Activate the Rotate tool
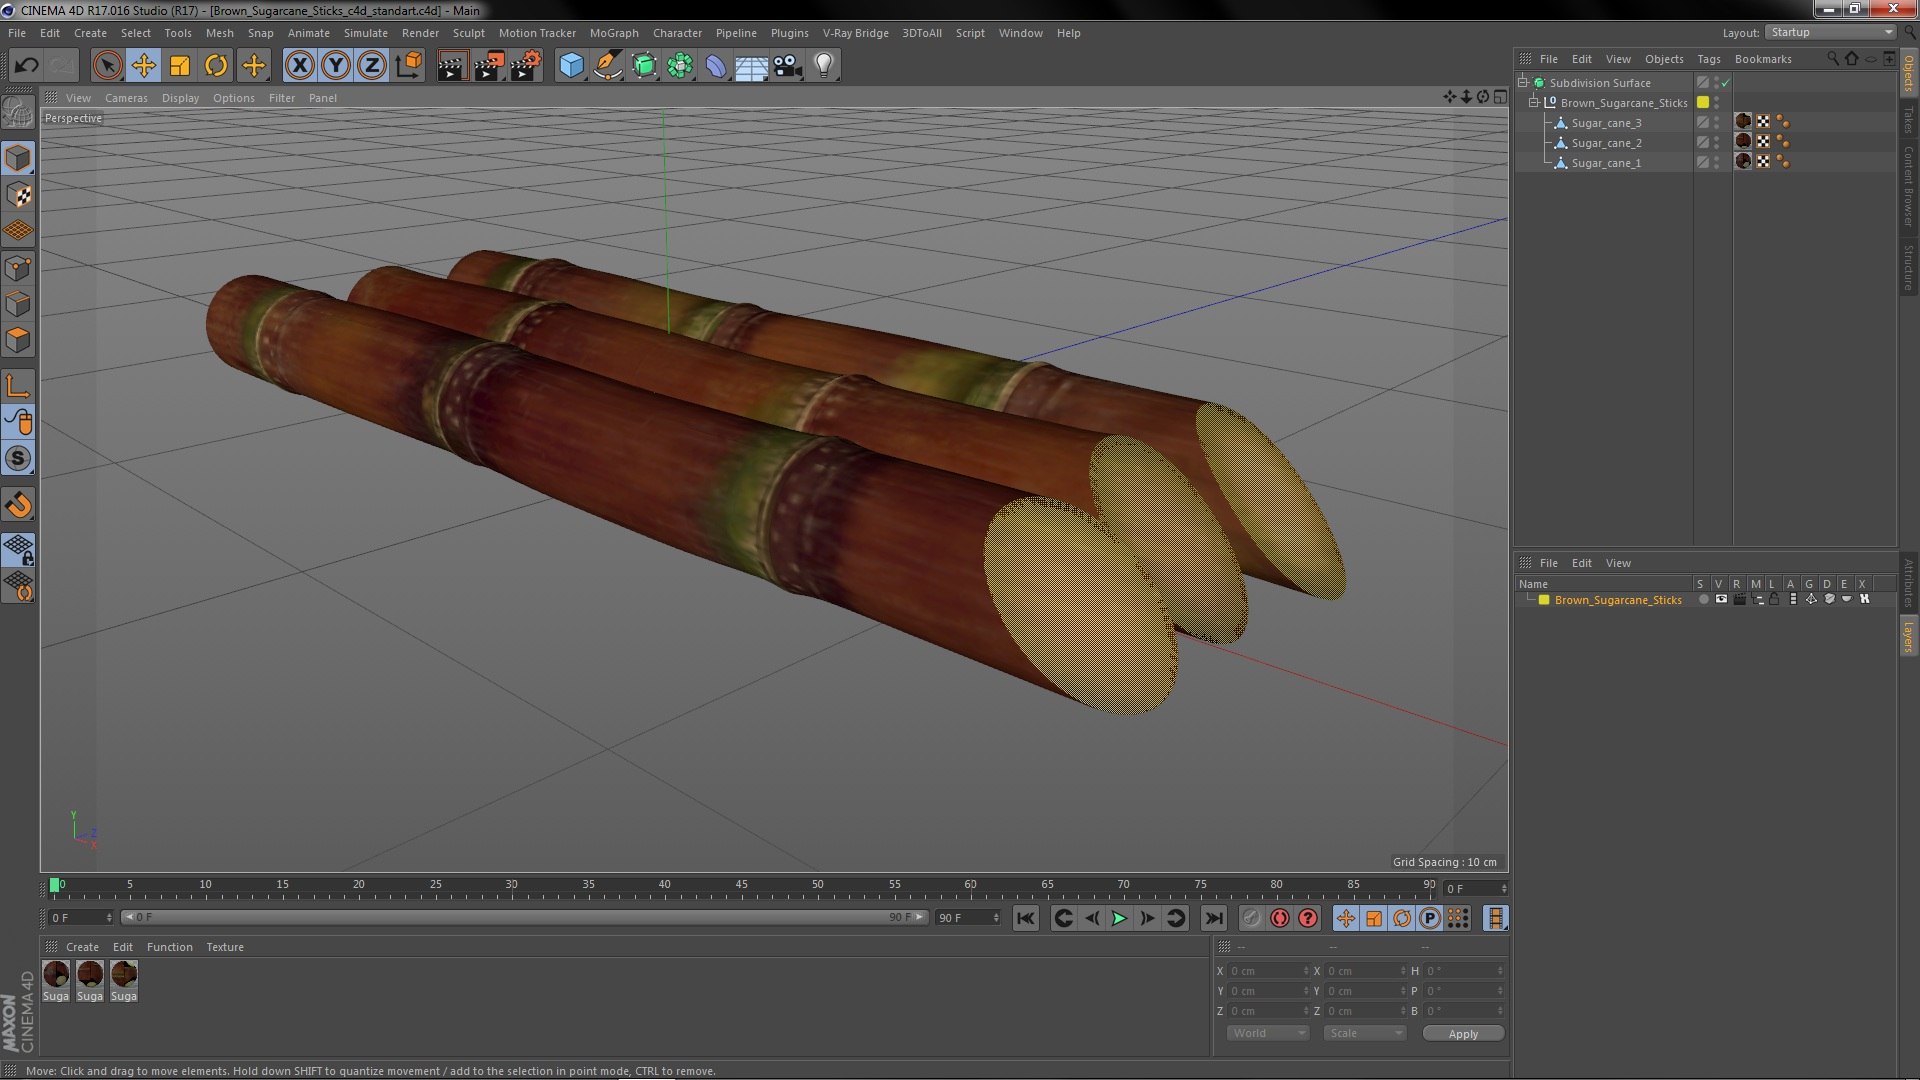The width and height of the screenshot is (1920, 1080). tap(216, 66)
